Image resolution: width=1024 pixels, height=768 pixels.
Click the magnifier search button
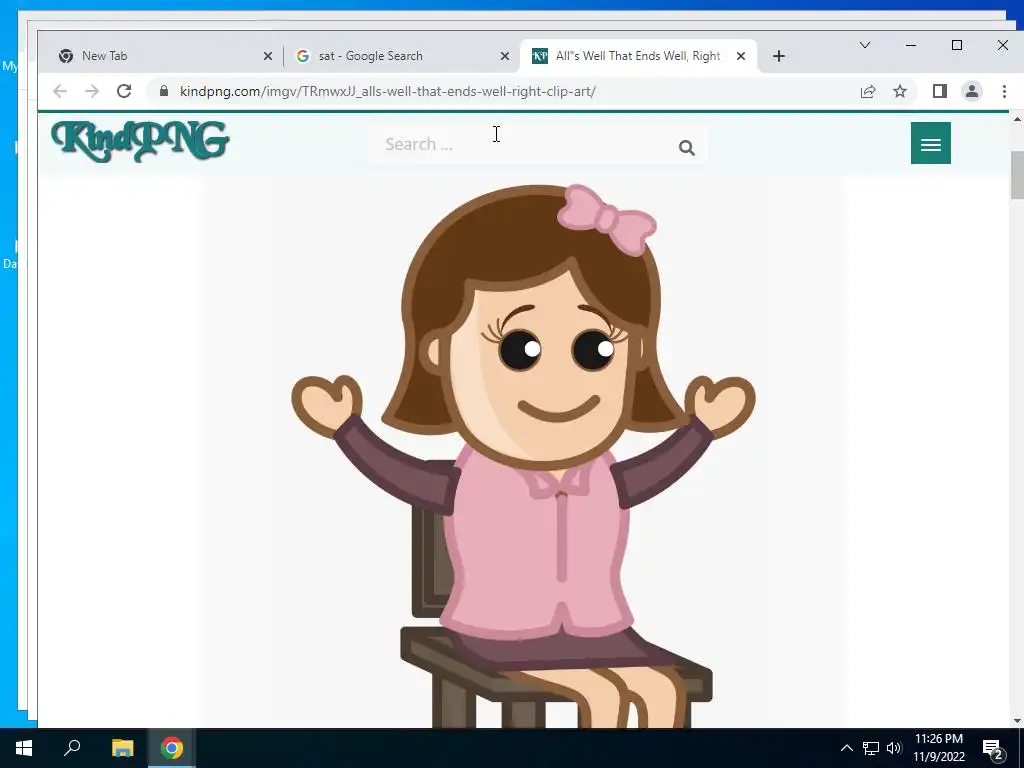pos(686,148)
